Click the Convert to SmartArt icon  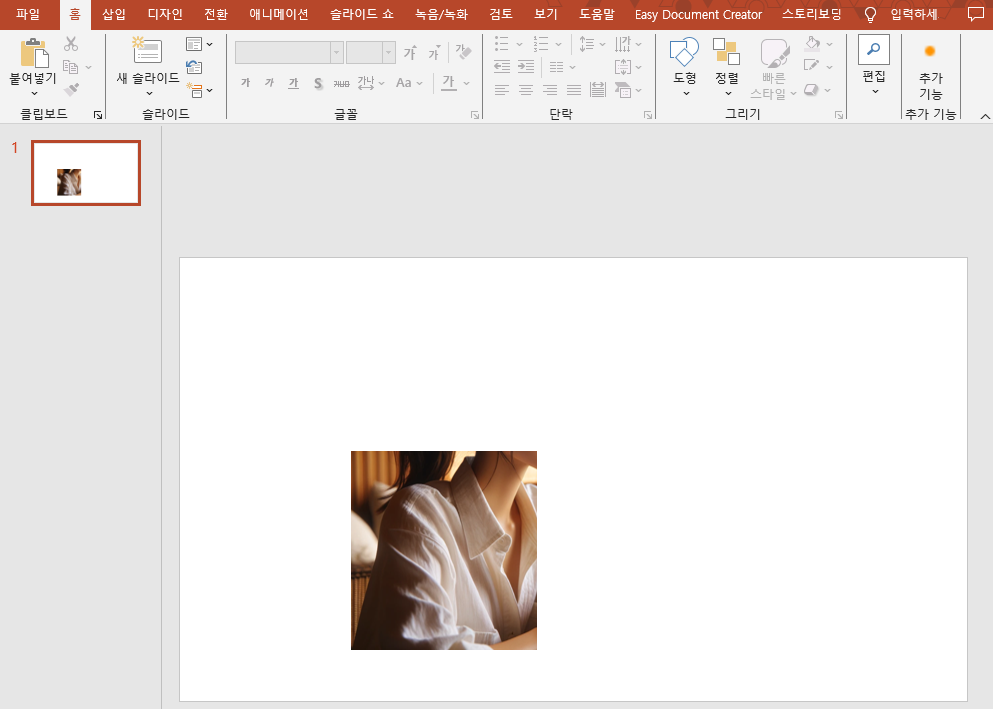pos(623,90)
